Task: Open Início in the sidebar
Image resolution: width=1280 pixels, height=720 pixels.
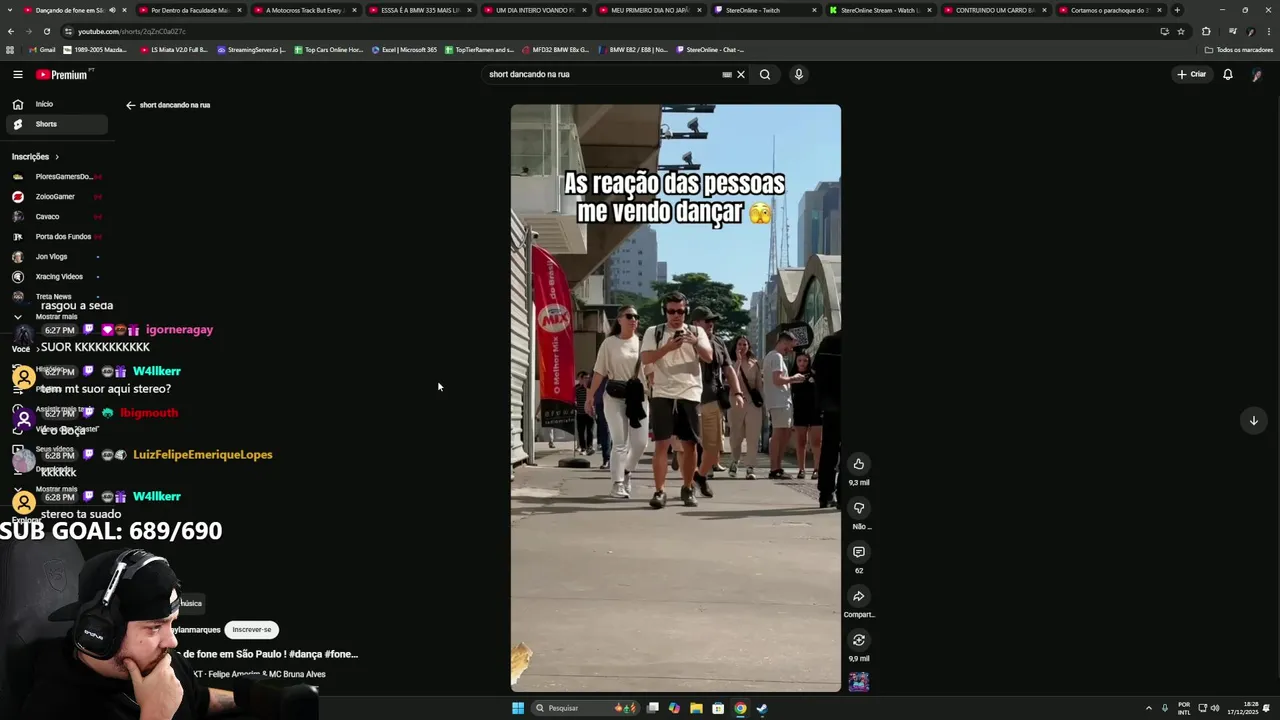Action: coord(56,104)
